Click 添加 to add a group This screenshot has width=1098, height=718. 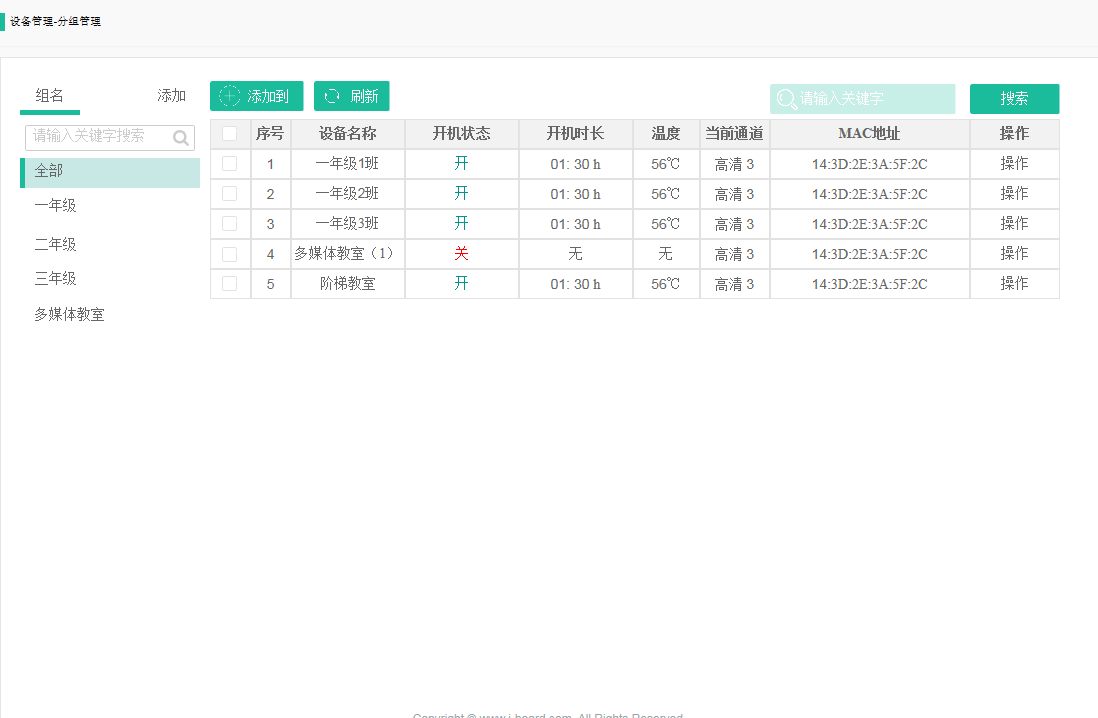pos(171,96)
